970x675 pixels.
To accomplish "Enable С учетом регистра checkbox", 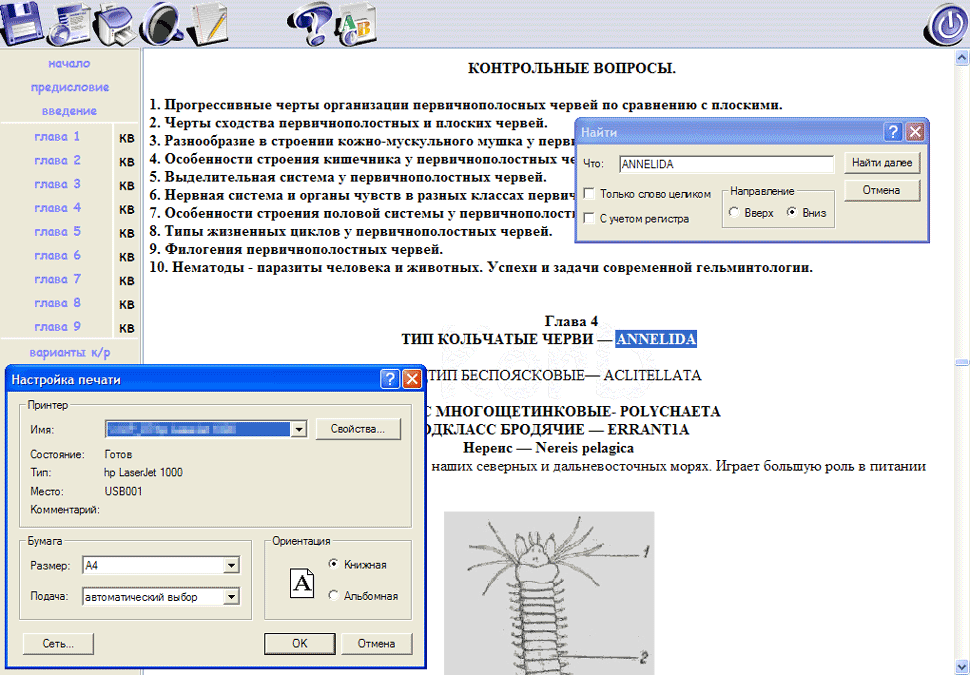I will click(590, 218).
